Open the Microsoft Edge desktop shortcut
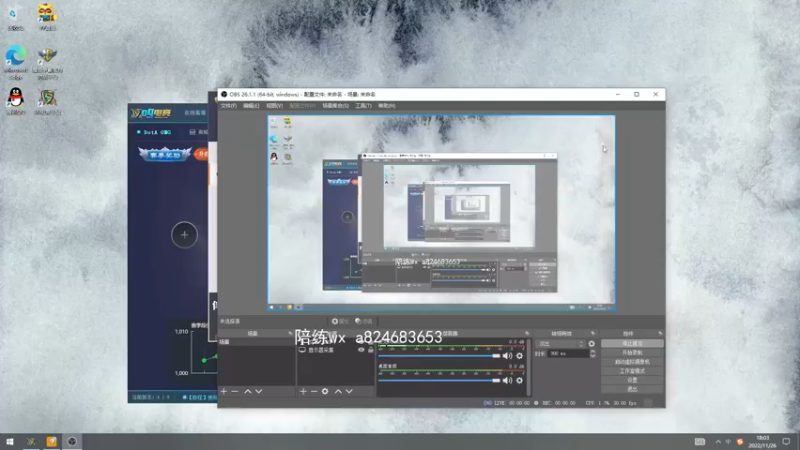The image size is (800, 450). pos(16,62)
